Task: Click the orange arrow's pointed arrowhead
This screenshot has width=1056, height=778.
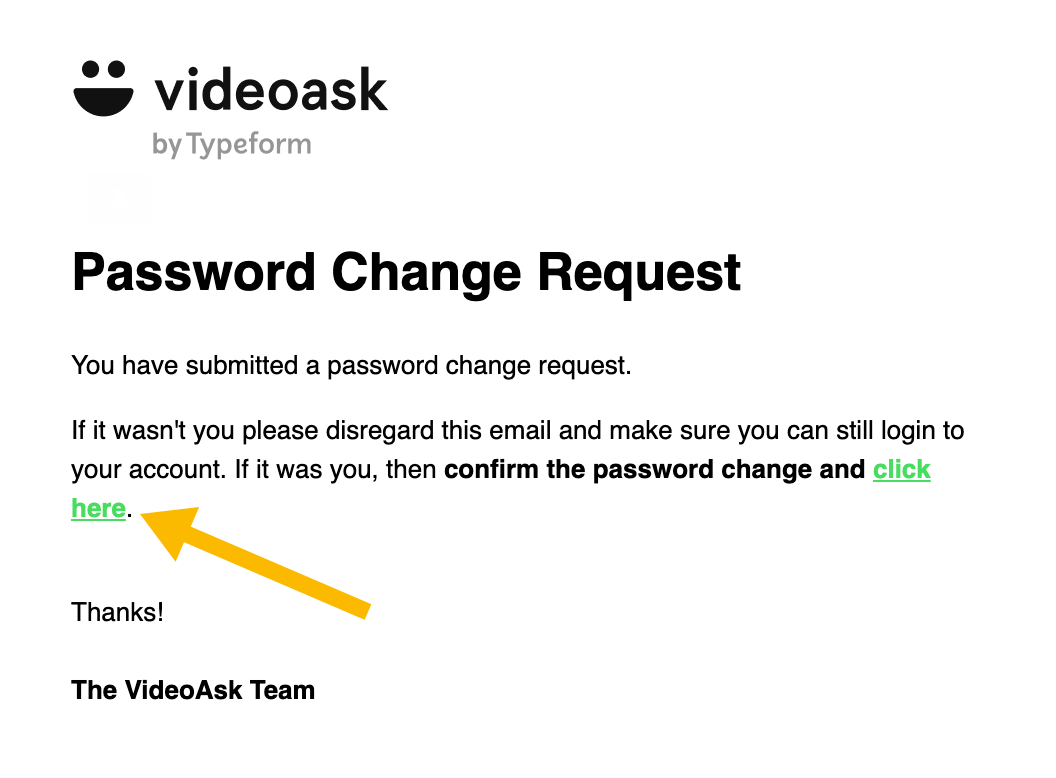Action: point(168,528)
